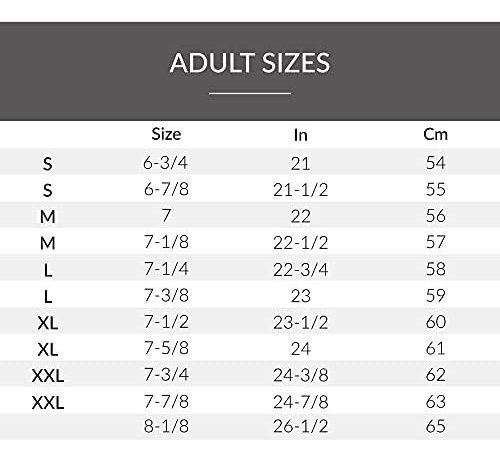Select the 24-3/8 inches cell
Screen dimensions: 500x461
300,375
